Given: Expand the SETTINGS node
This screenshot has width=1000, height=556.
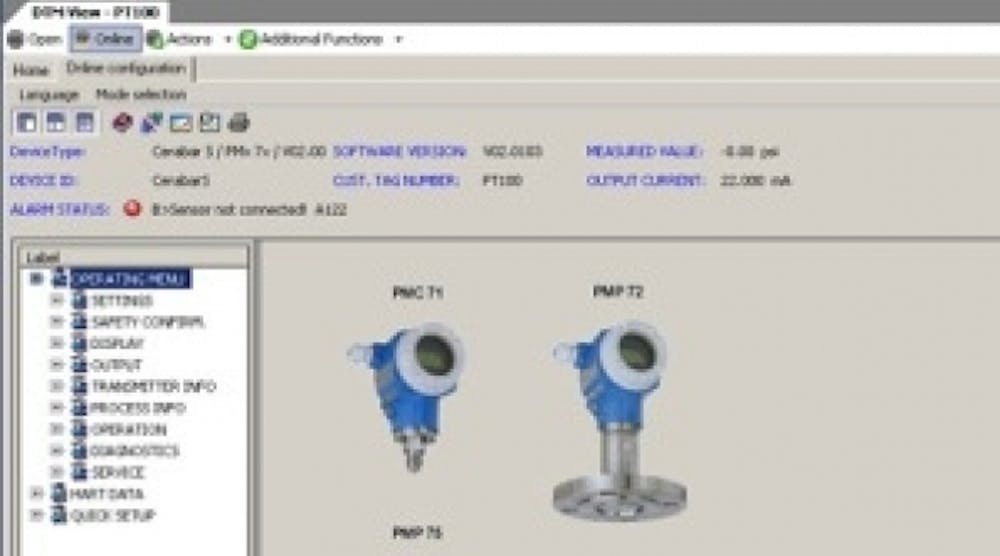Looking at the screenshot, I should (56, 300).
